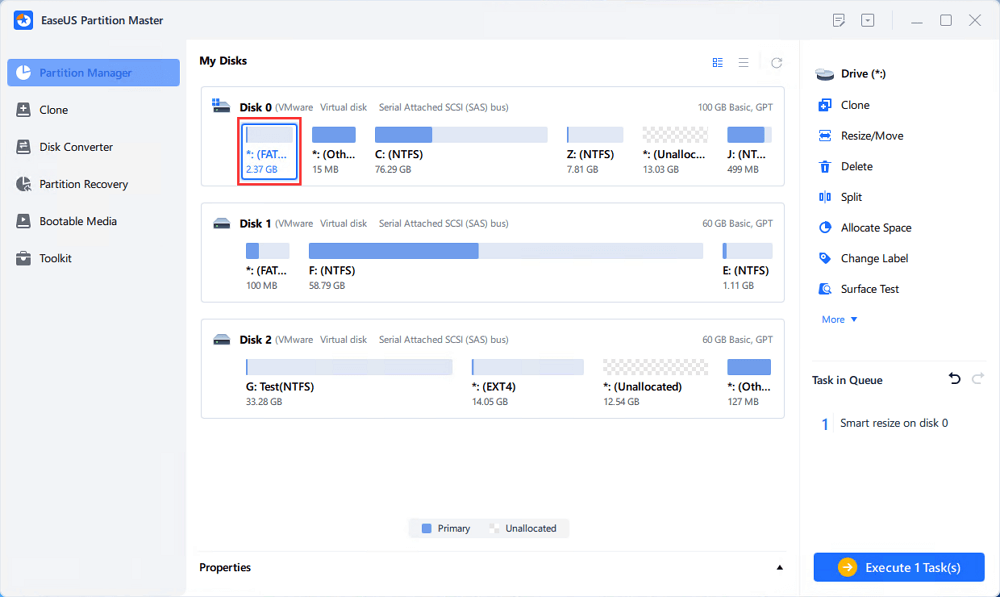Screen dimensions: 1000x597
Task: Select the Z: (NTFS) partition
Action: coord(594,151)
